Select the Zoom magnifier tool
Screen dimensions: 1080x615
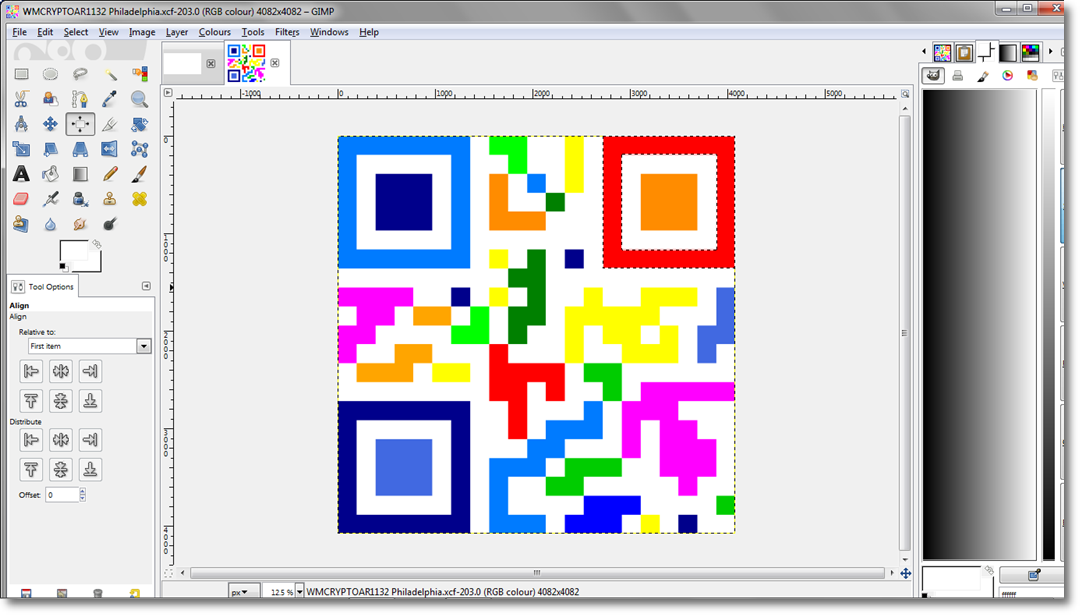click(140, 99)
